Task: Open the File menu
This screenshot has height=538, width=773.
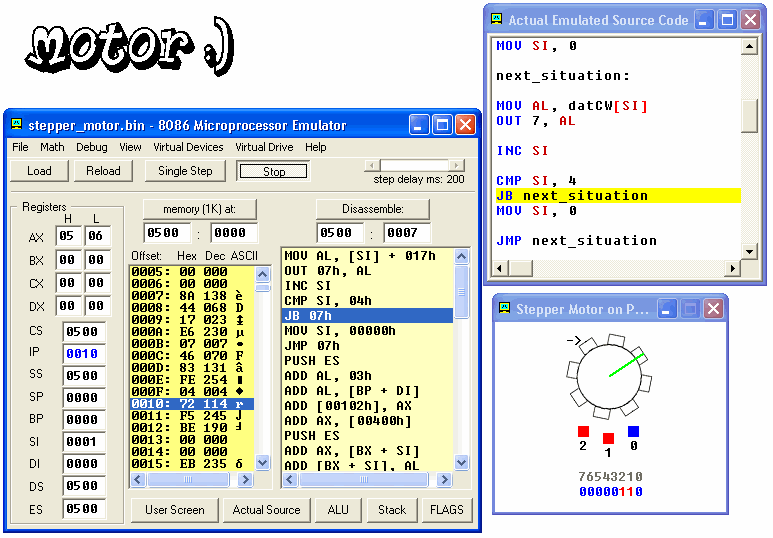Action: [x=20, y=147]
